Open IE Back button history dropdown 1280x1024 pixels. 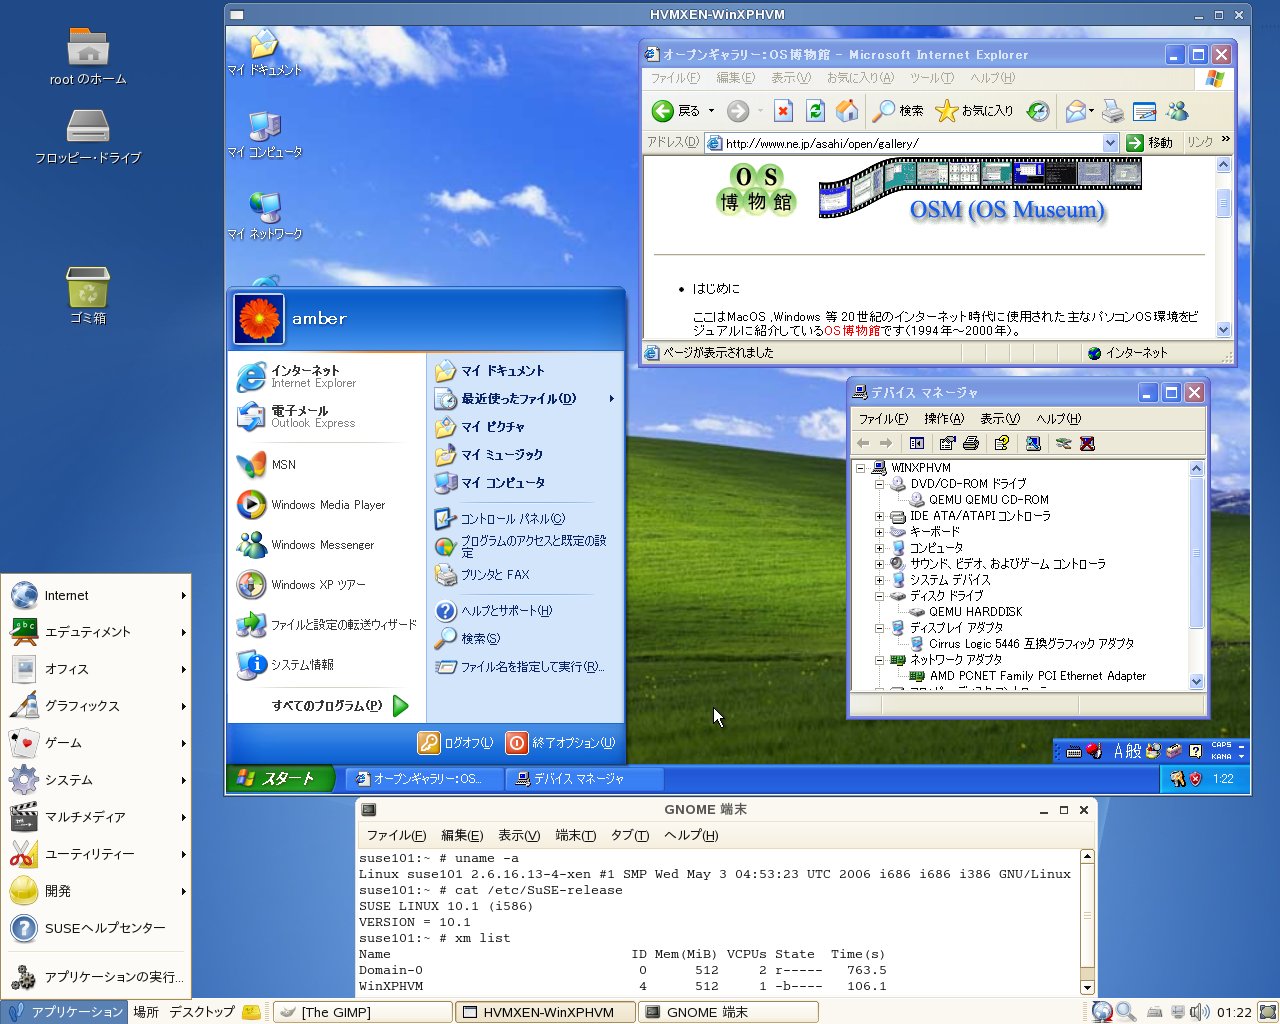712,111
